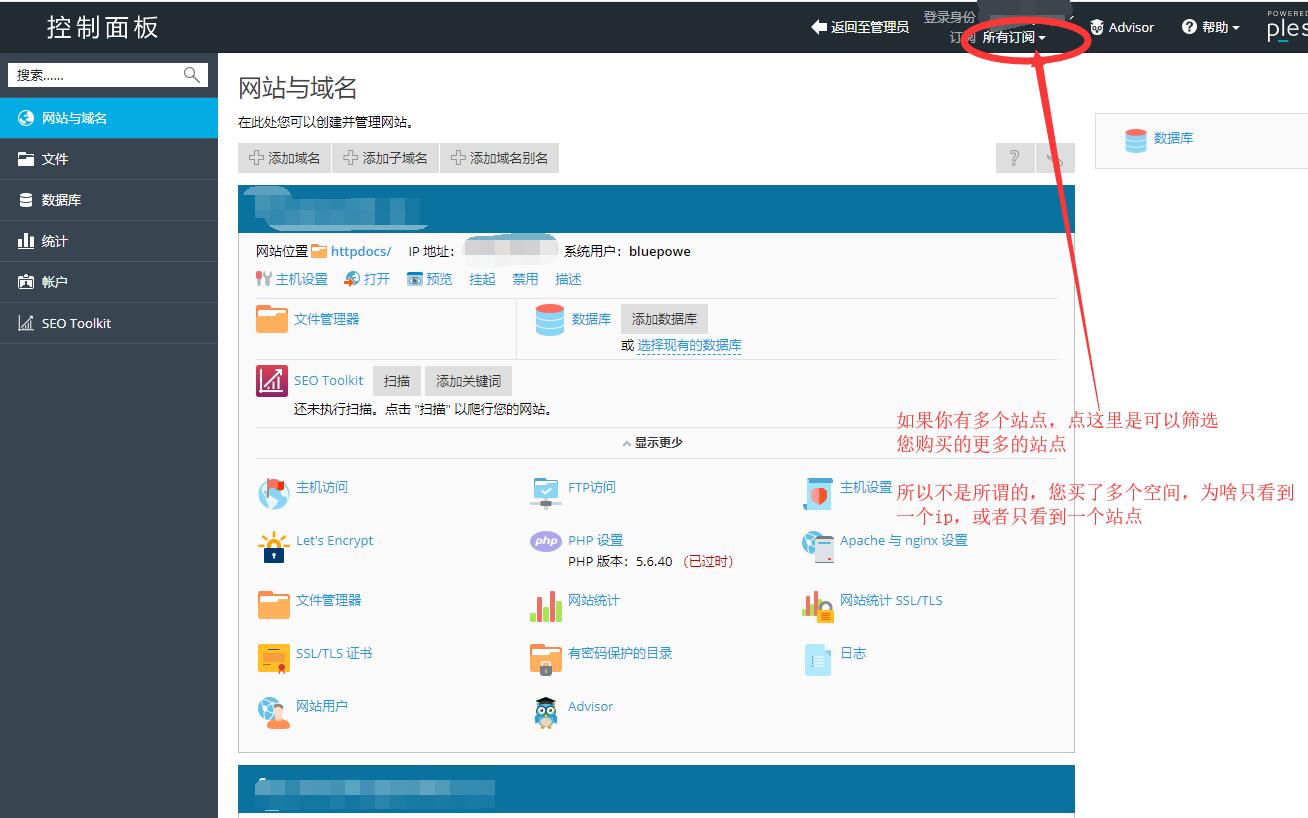Click the 统计 bar chart sidebar icon

(26, 241)
